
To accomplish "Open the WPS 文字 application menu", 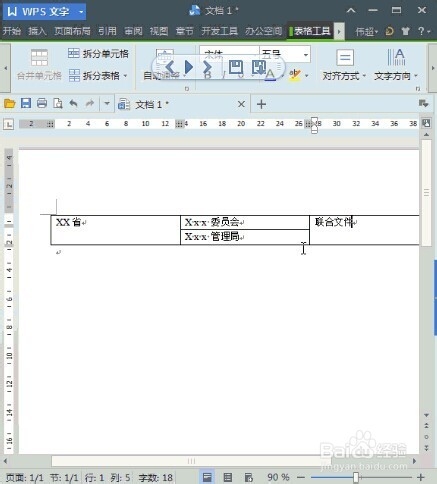I will click(45, 12).
